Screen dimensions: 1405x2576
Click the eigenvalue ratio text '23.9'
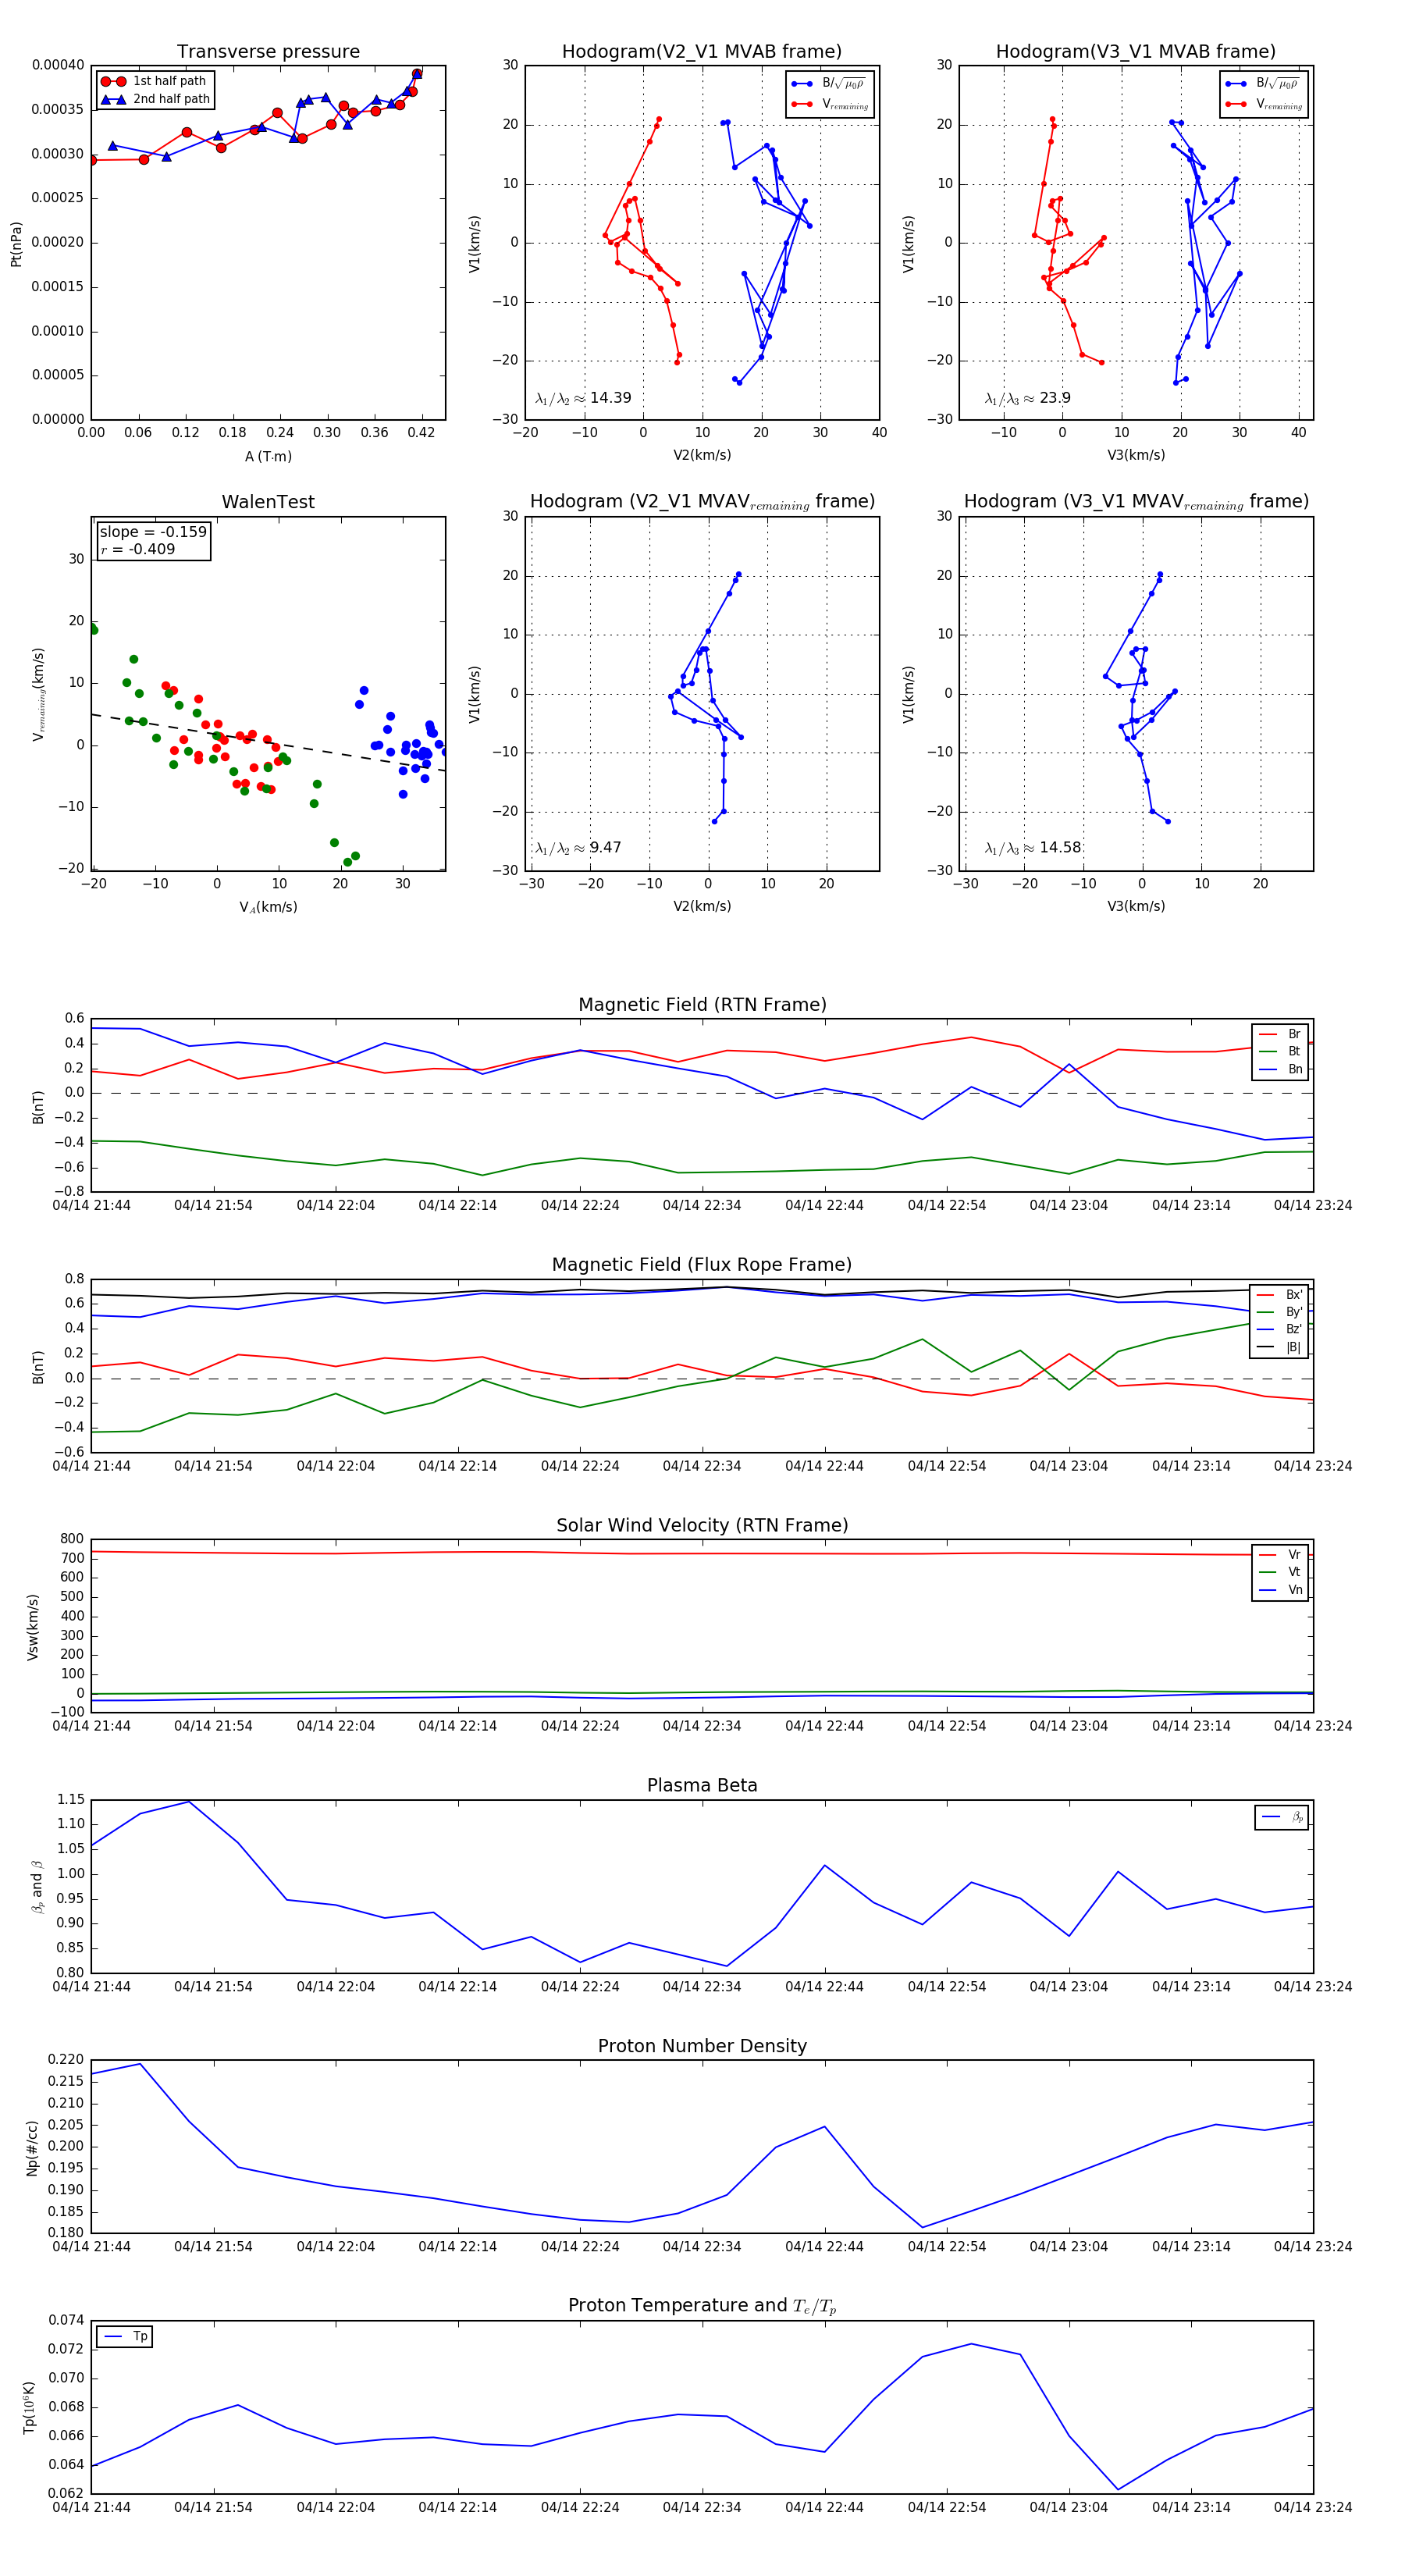coord(1055,398)
